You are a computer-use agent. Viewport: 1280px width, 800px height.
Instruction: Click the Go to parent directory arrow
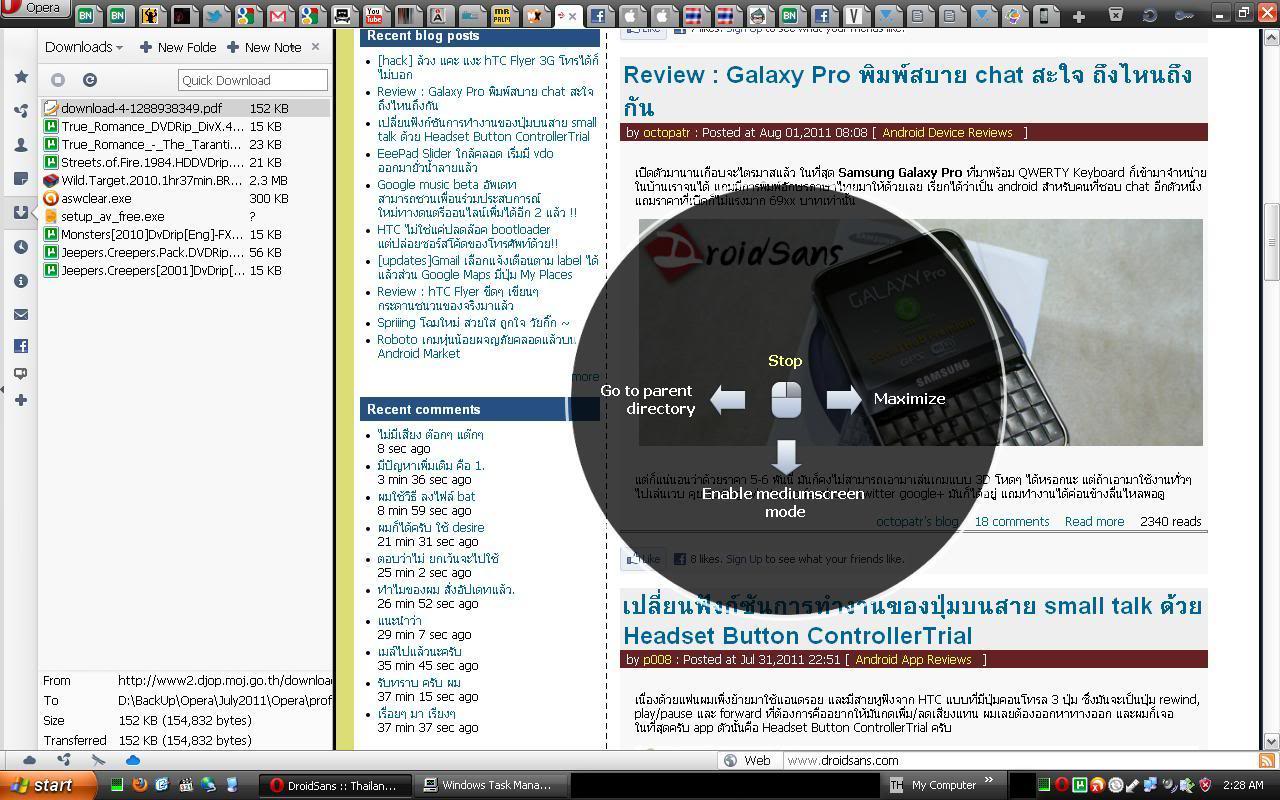coord(728,399)
